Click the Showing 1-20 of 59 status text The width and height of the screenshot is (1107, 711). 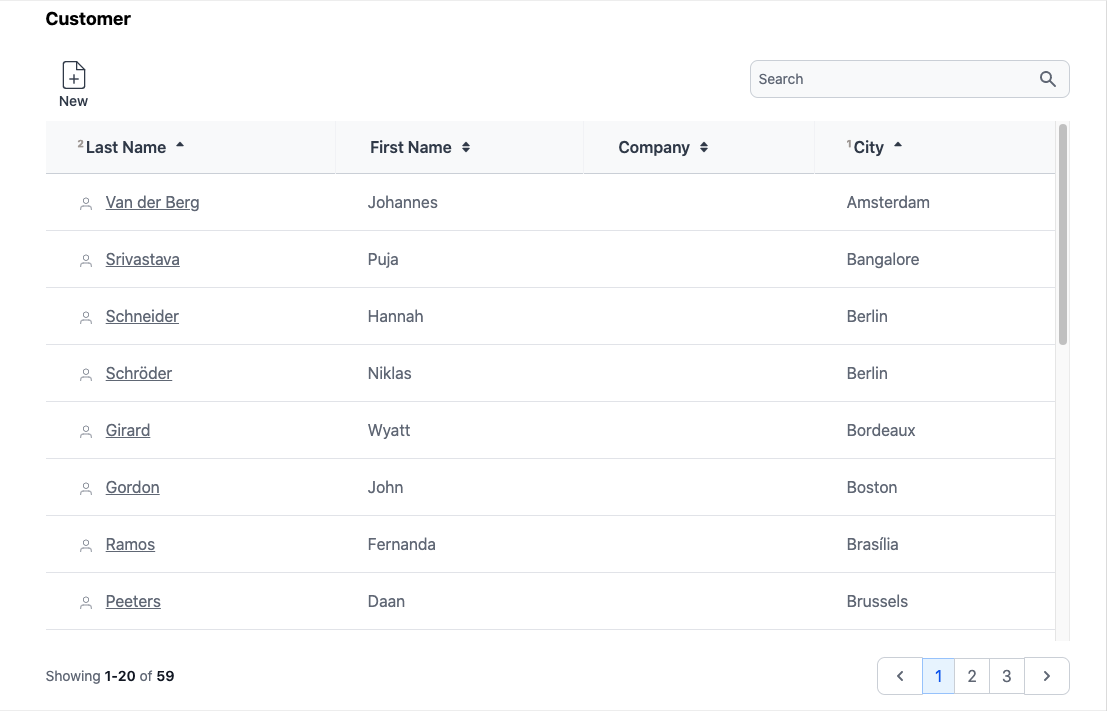[x=110, y=676]
